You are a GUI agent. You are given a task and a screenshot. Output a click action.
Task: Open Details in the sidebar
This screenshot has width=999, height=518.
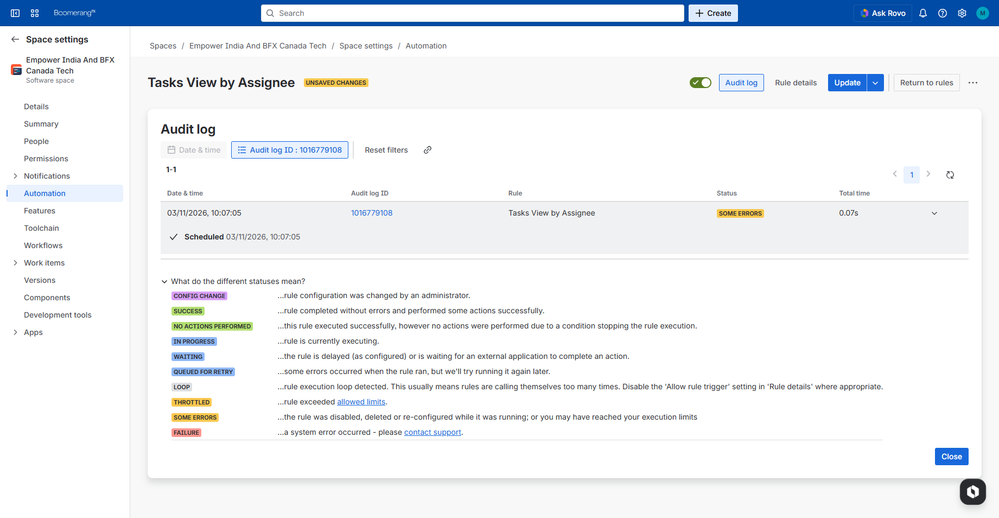point(36,106)
